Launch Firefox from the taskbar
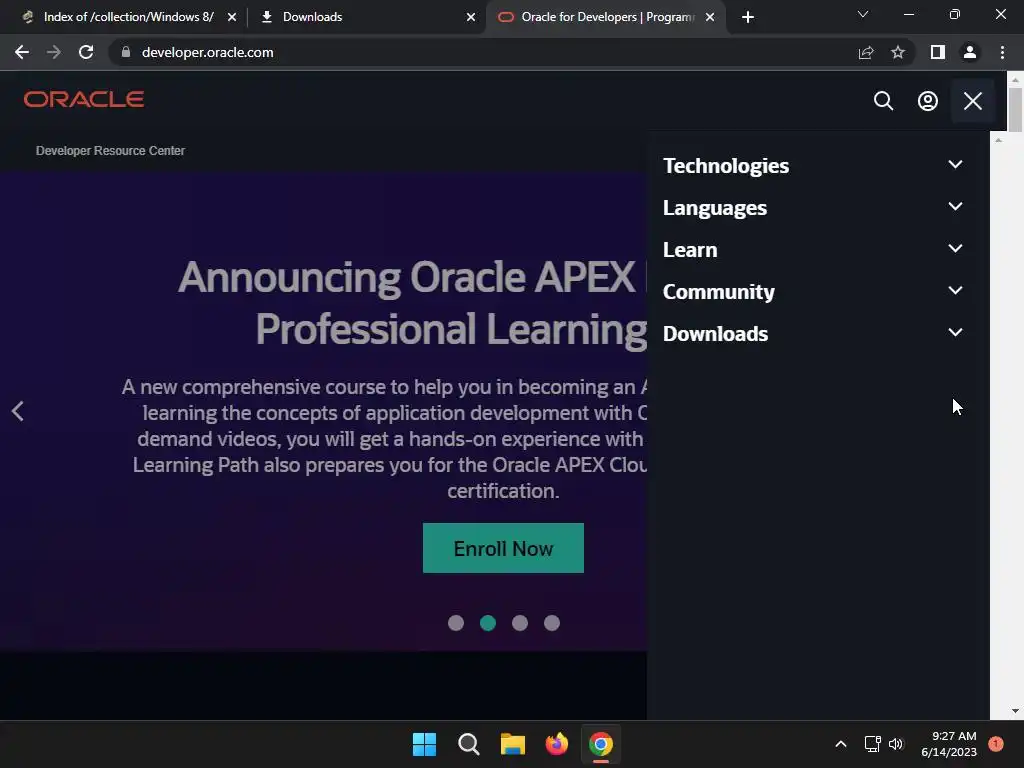1024x768 pixels. pyautogui.click(x=556, y=744)
